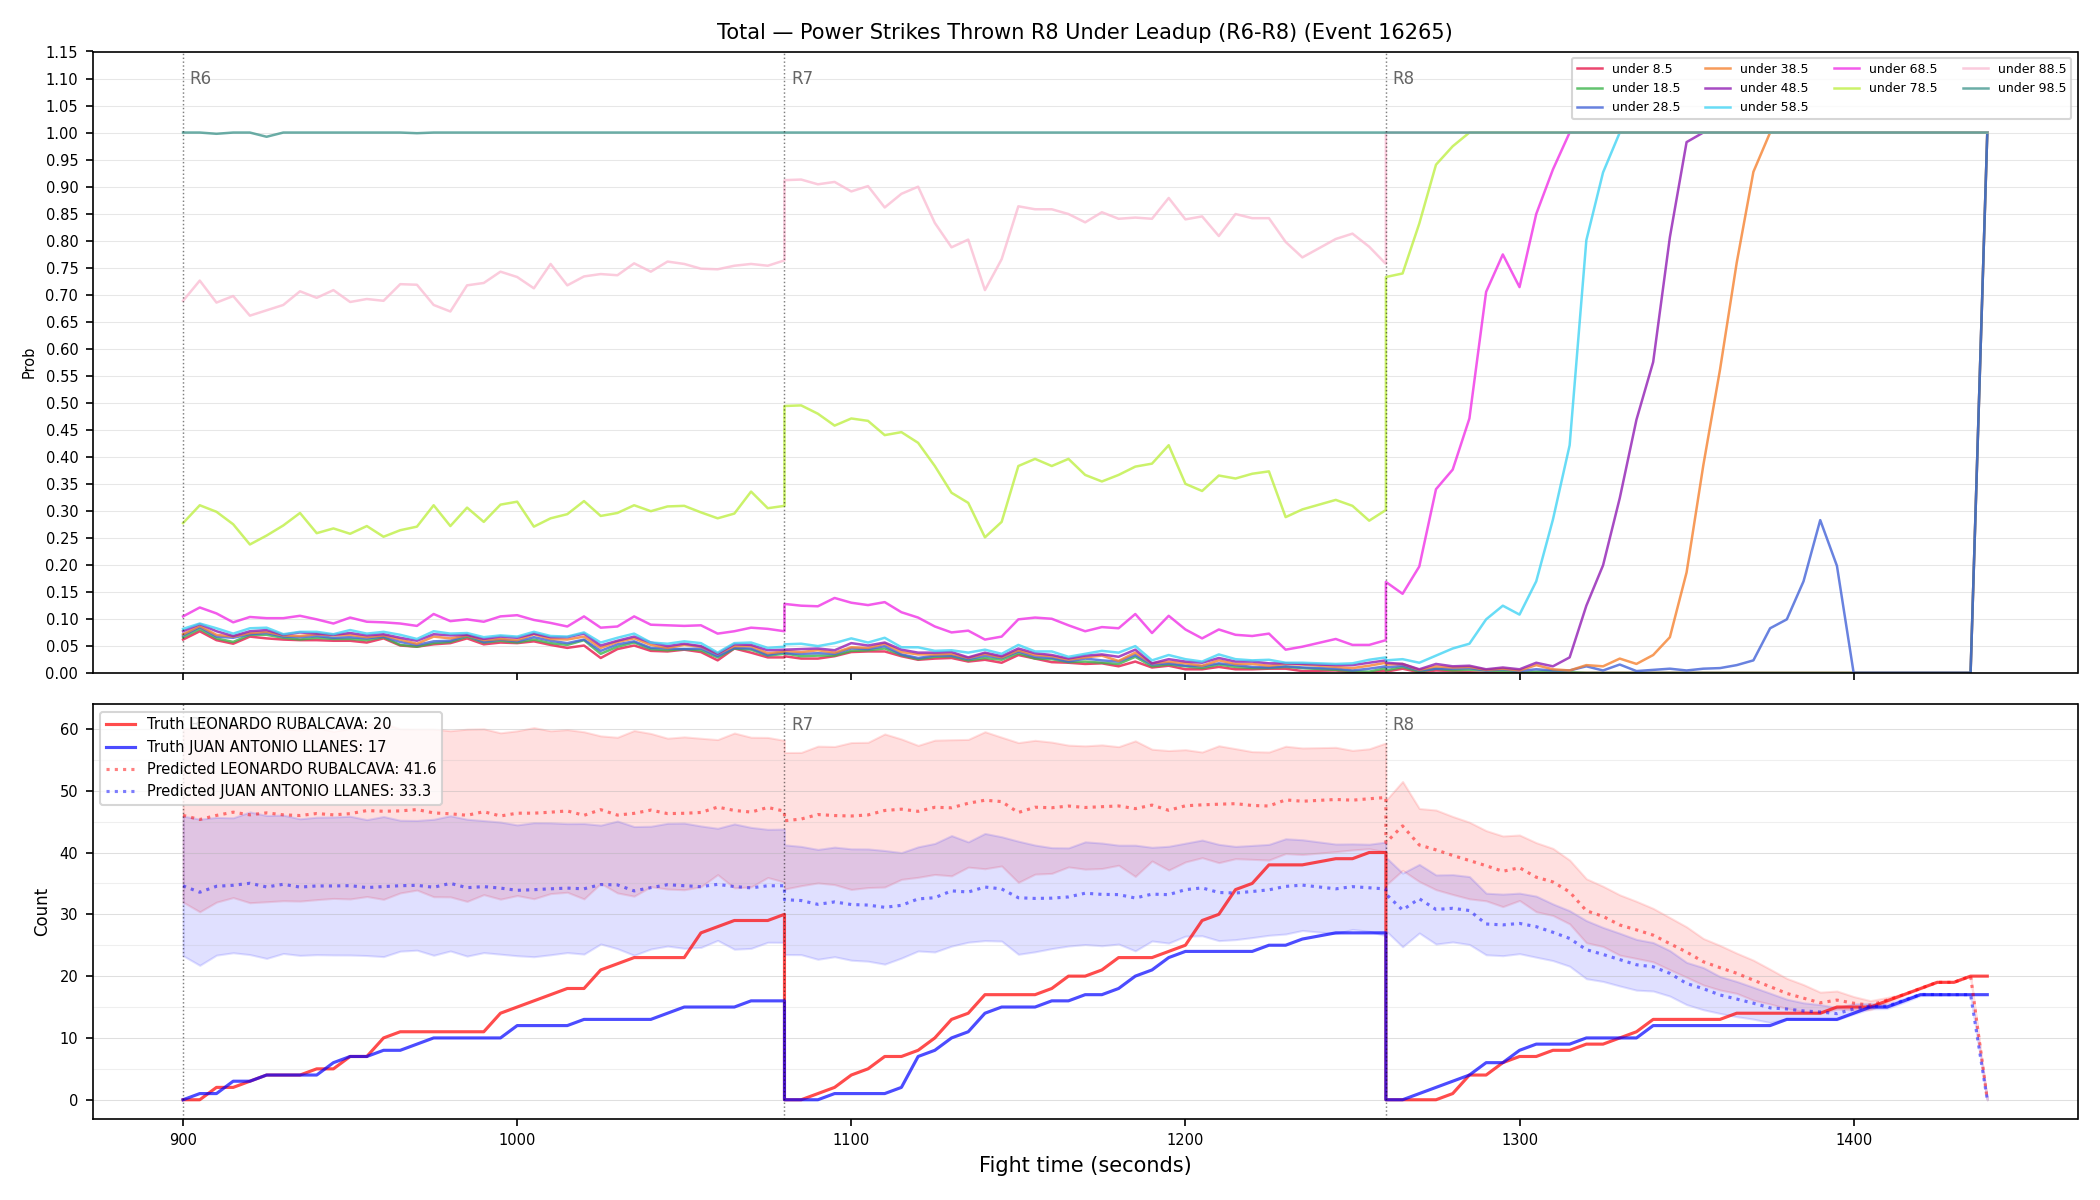Select the R7 label in the Prob chart
Screen dimensions: 2100x1200
(802, 78)
